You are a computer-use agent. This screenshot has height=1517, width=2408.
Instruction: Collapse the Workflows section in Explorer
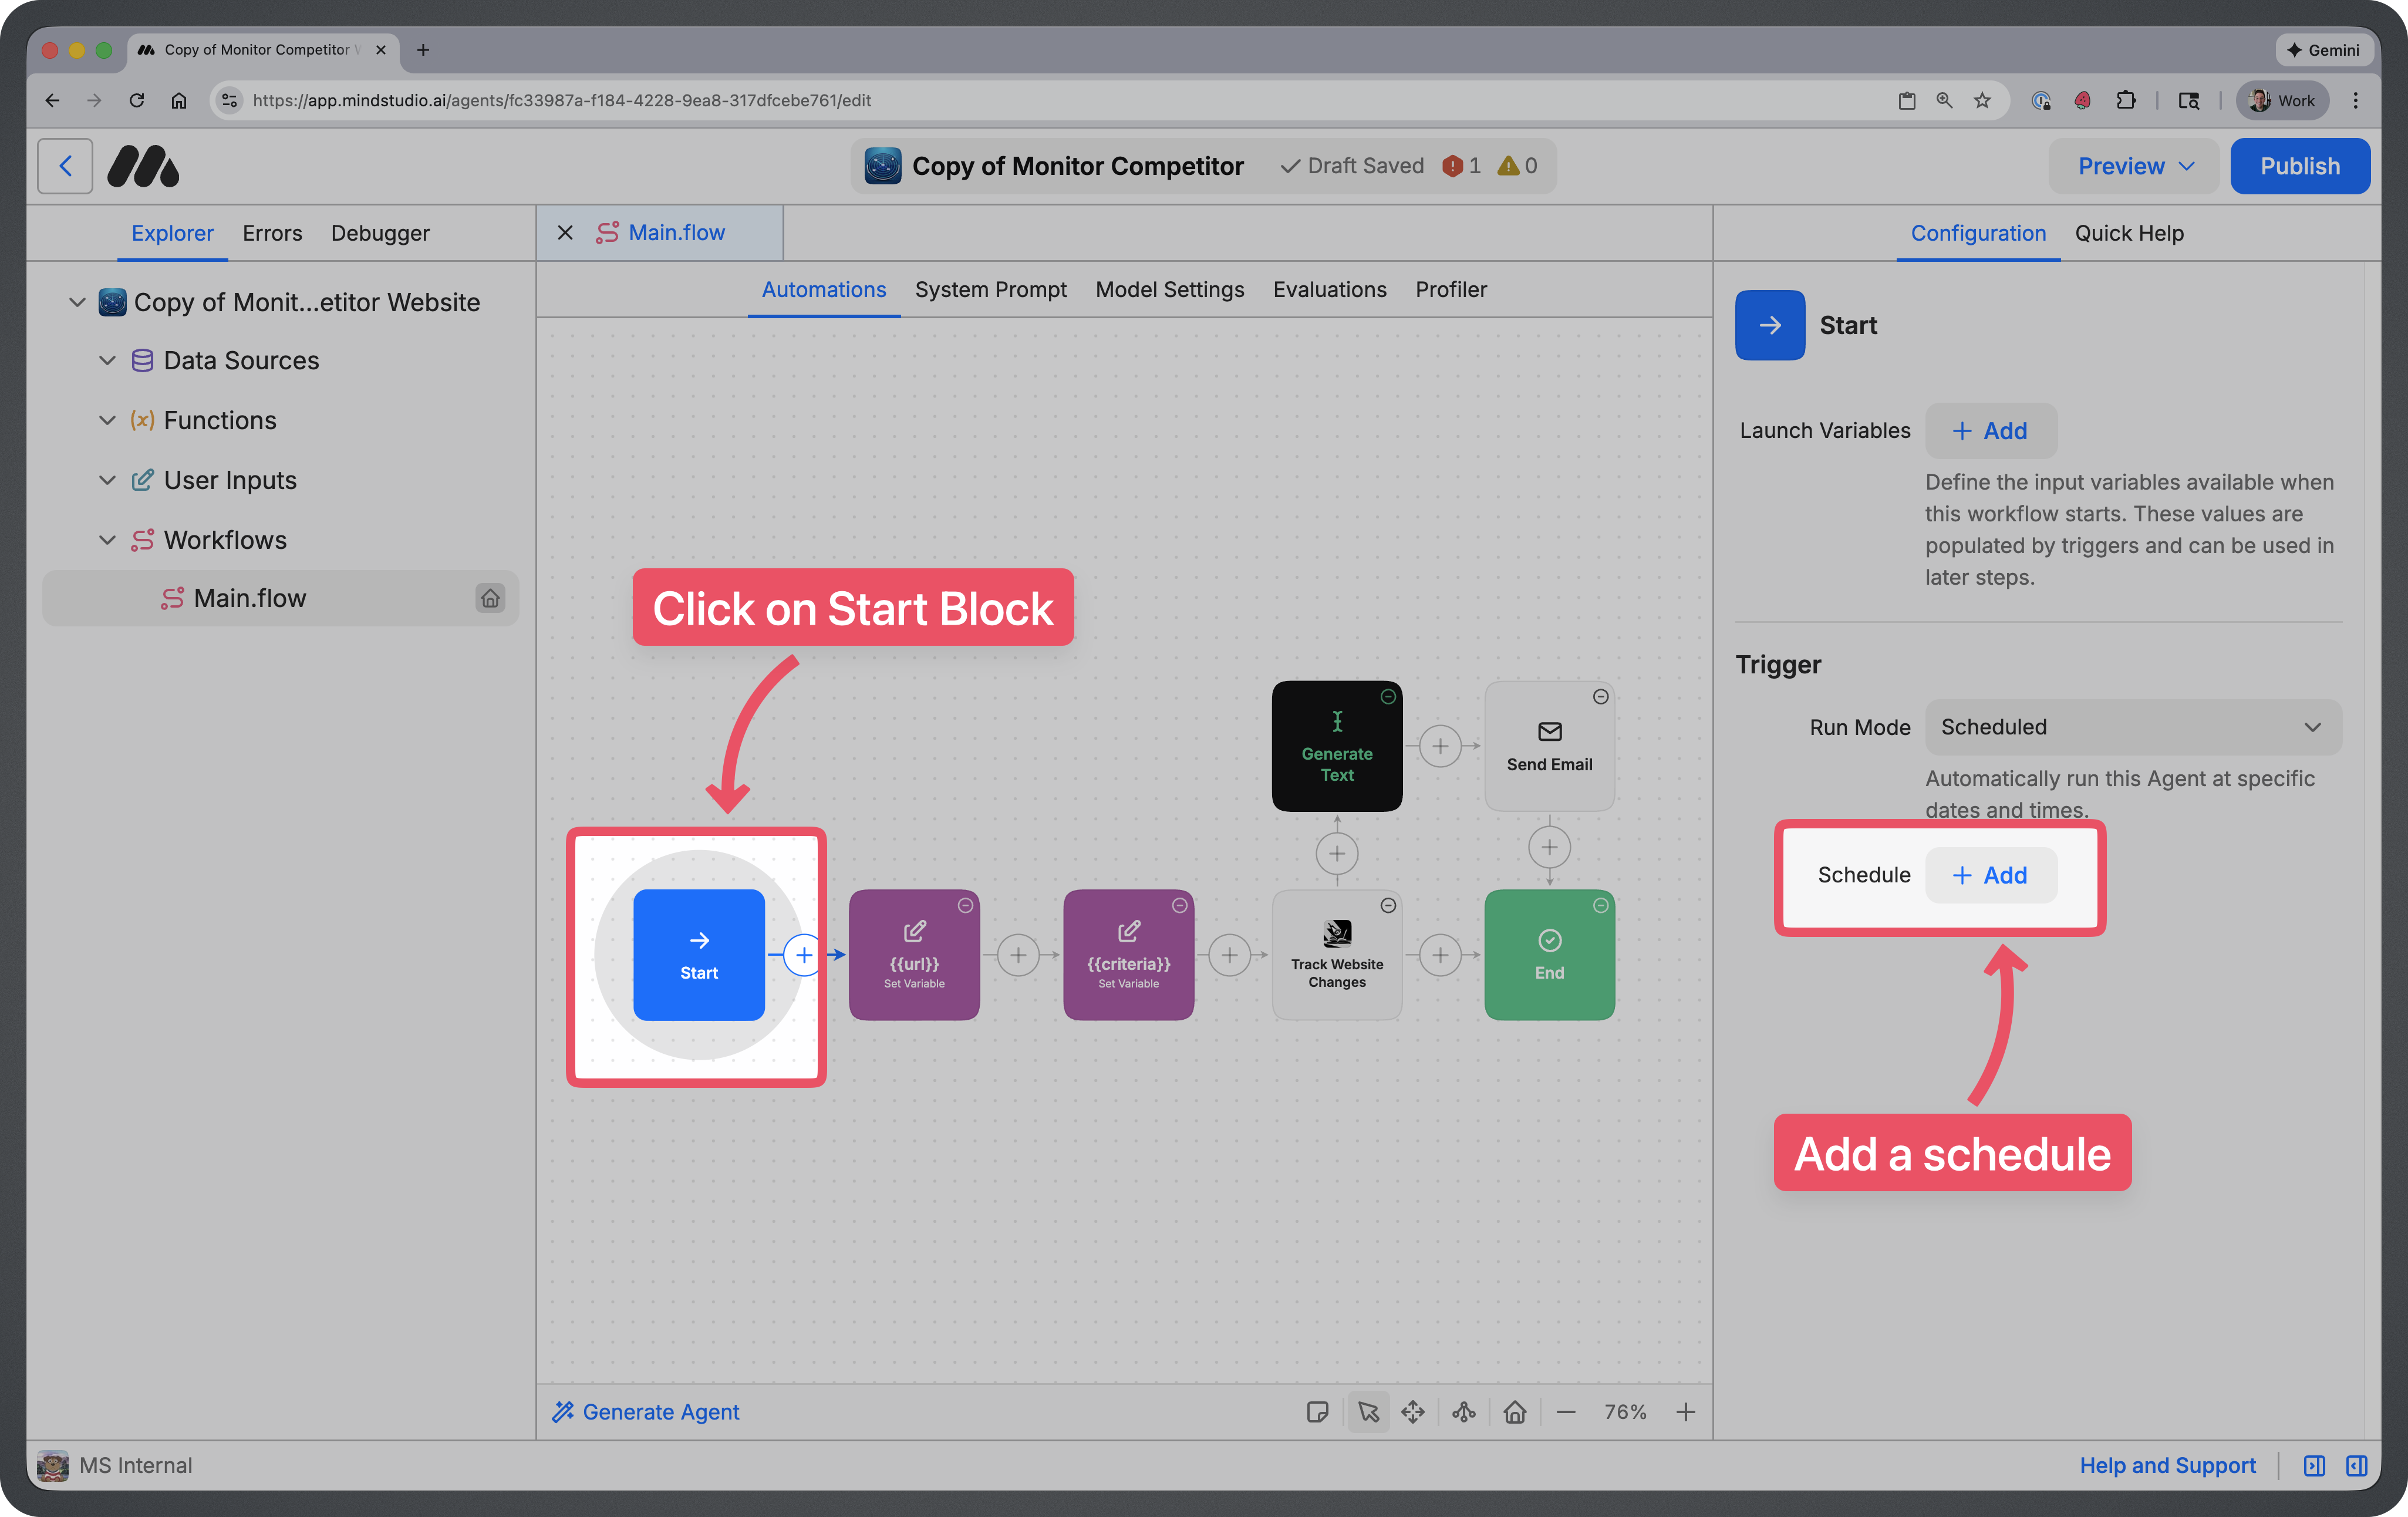pos(107,540)
